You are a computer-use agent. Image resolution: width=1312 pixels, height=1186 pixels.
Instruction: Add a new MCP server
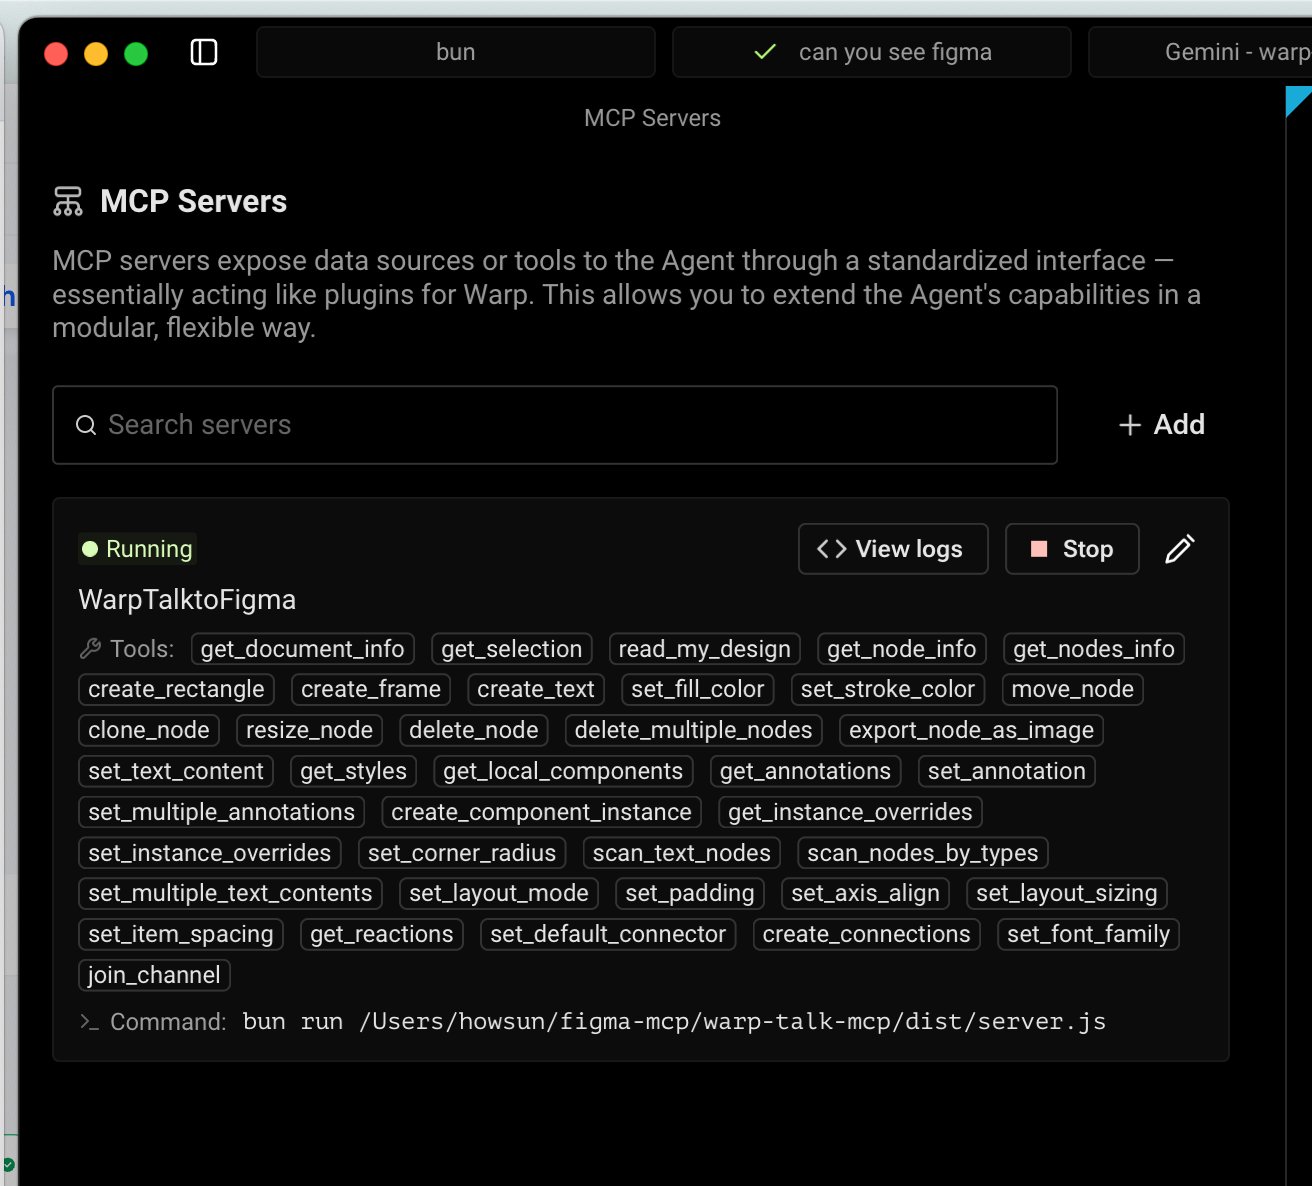(x=1161, y=425)
